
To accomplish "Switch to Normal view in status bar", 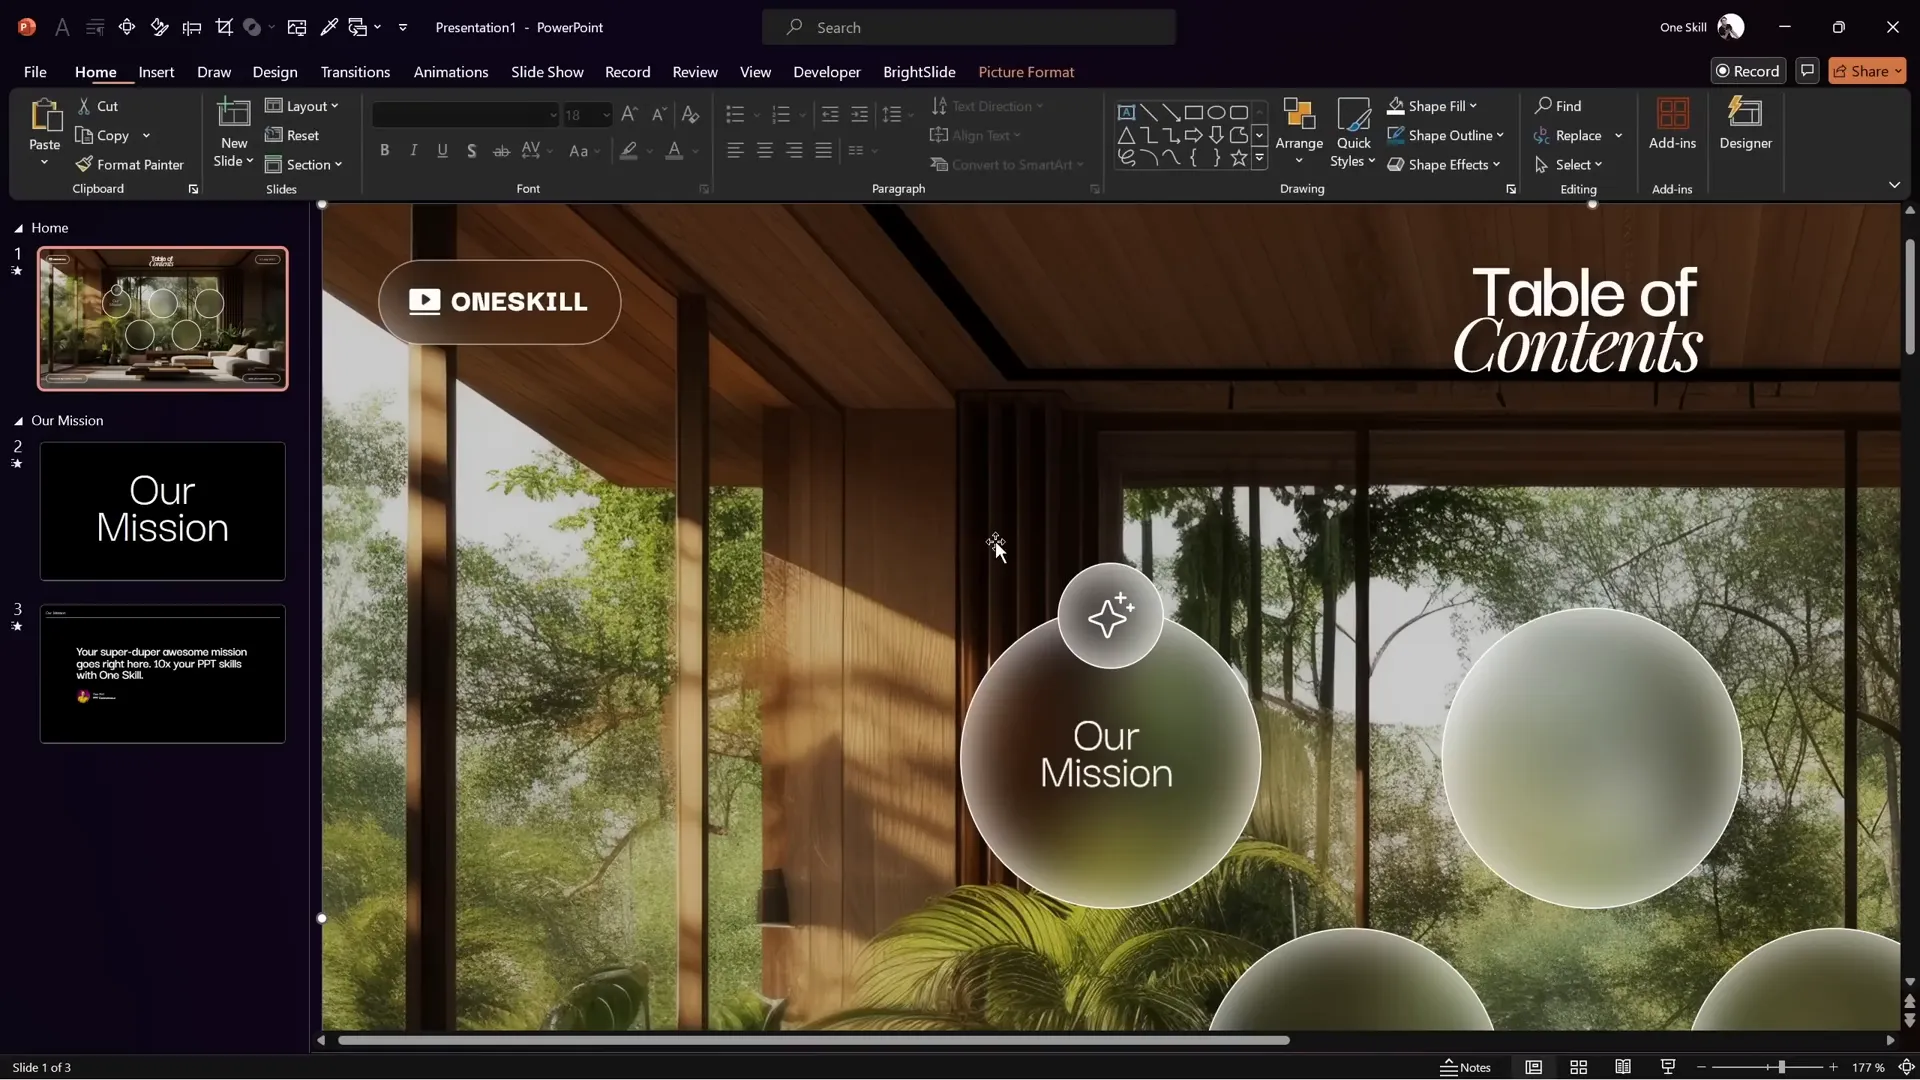I will [1533, 1067].
